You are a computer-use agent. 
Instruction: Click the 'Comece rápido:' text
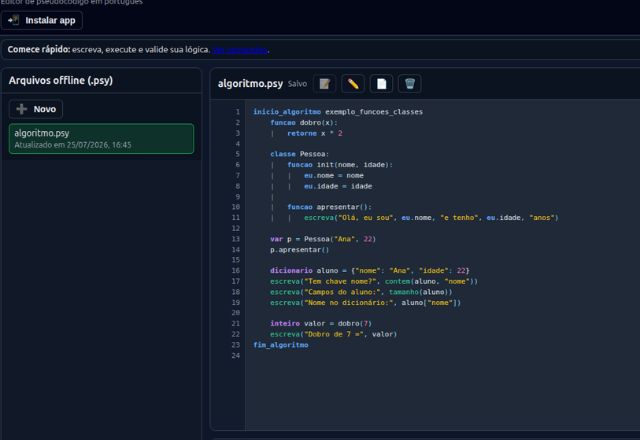pos(39,49)
